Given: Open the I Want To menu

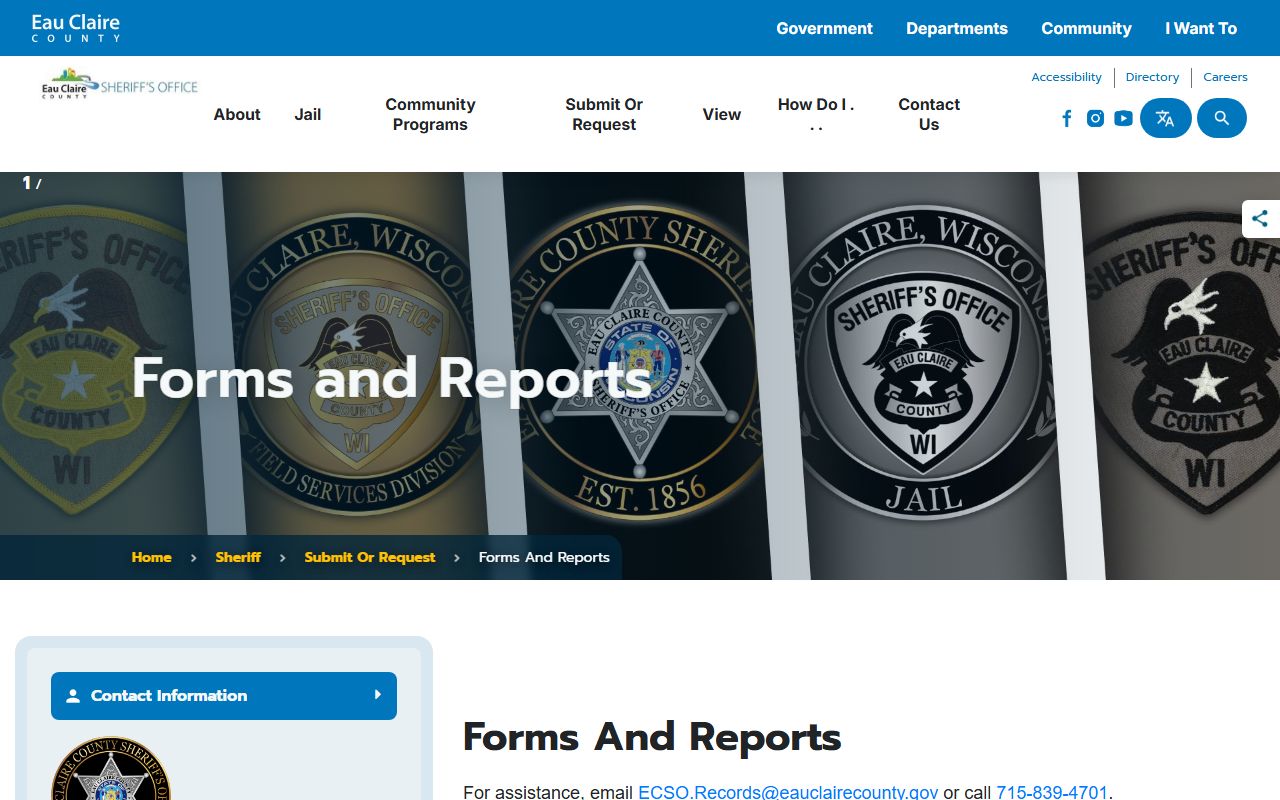Looking at the screenshot, I should tap(1201, 28).
